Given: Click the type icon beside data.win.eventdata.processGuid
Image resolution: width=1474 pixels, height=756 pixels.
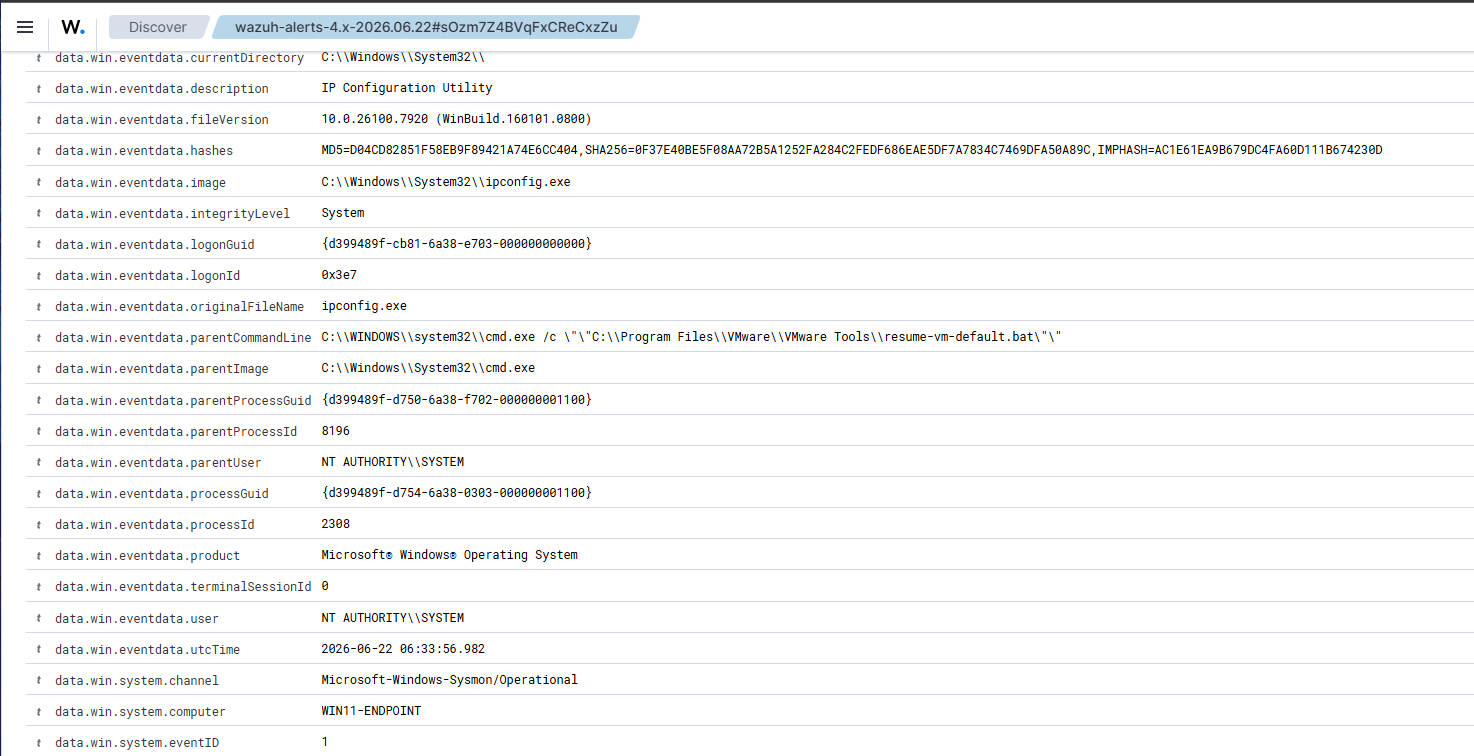Looking at the screenshot, I should (38, 494).
